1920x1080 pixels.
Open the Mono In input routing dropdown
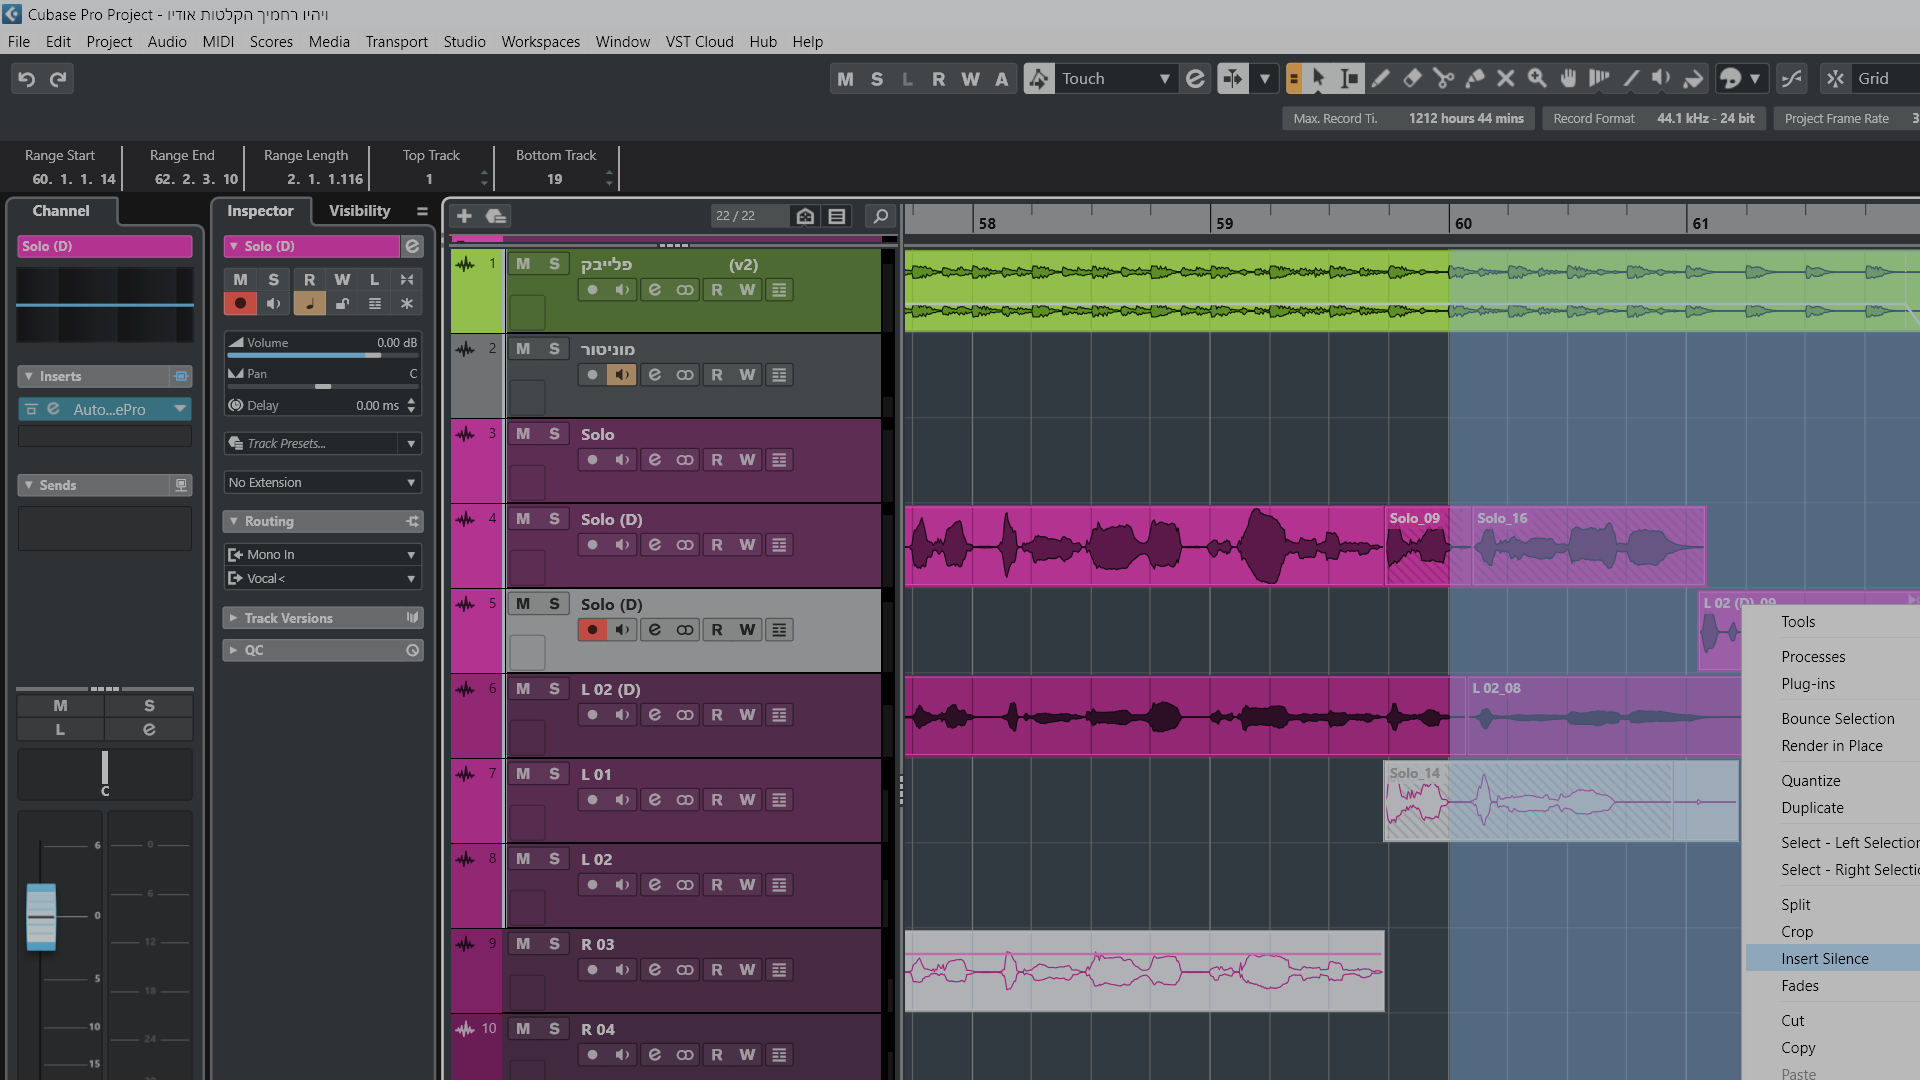click(323, 554)
